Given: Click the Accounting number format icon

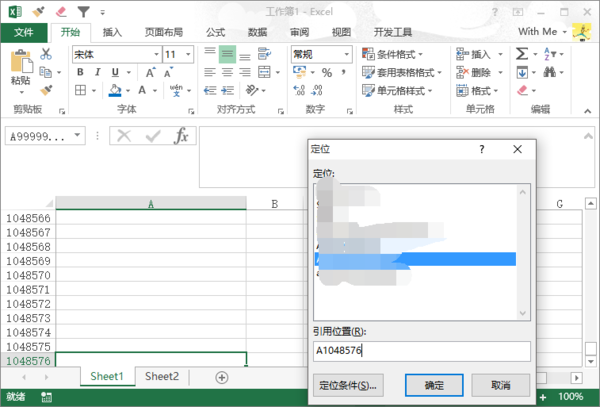Looking at the screenshot, I should 299,72.
